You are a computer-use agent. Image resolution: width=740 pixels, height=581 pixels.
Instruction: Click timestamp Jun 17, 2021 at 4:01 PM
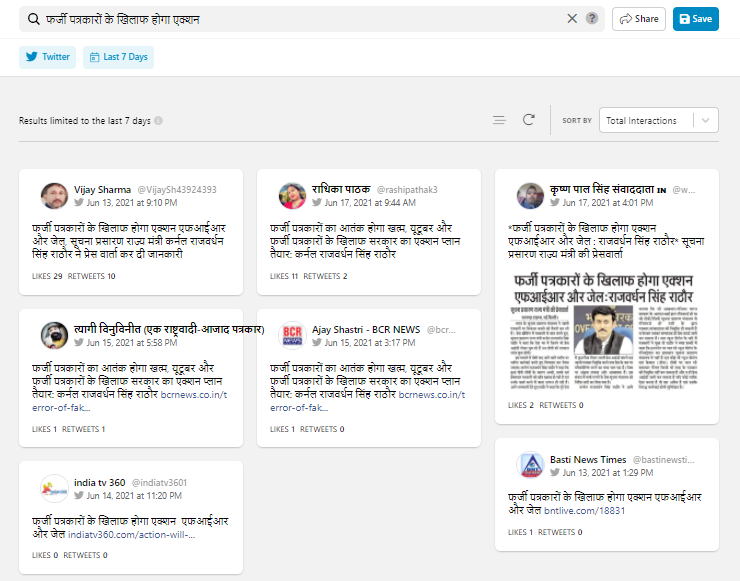point(608,203)
